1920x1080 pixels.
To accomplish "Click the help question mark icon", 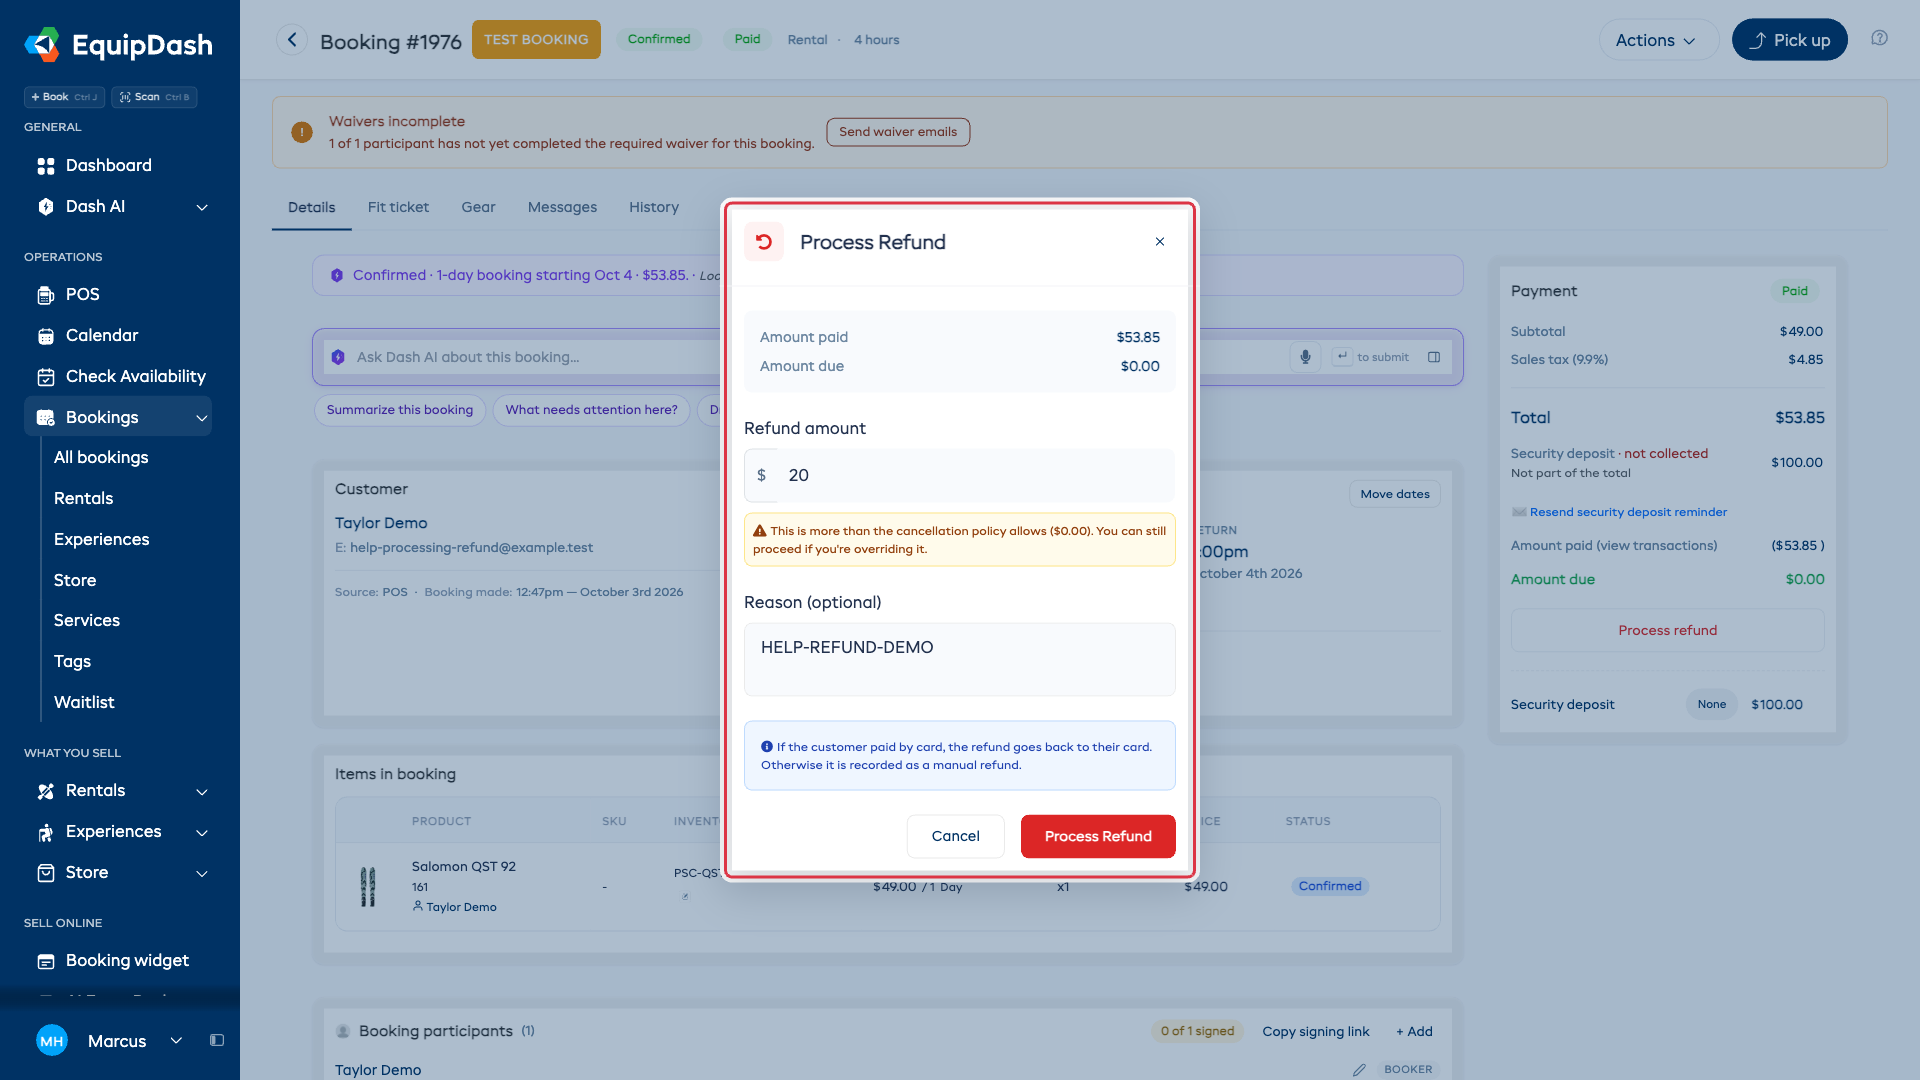I will (x=1879, y=38).
